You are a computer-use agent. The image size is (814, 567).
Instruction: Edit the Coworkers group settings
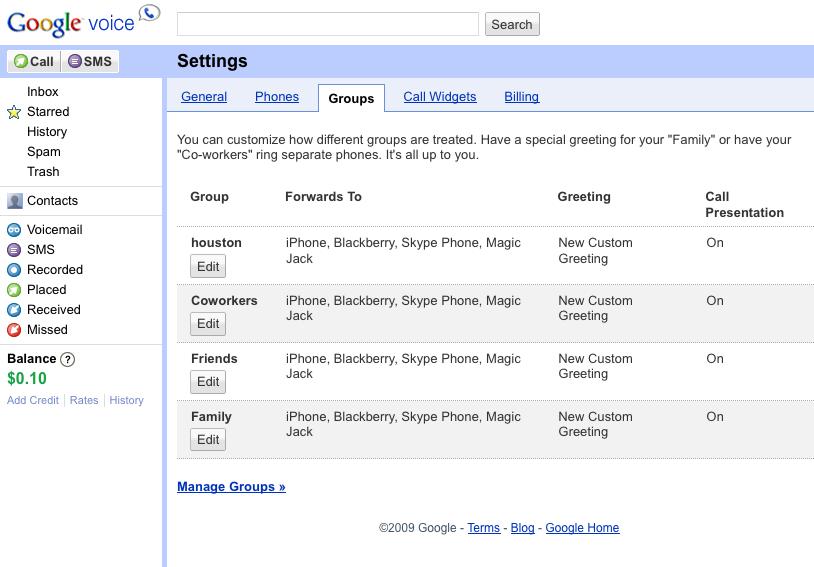(208, 324)
